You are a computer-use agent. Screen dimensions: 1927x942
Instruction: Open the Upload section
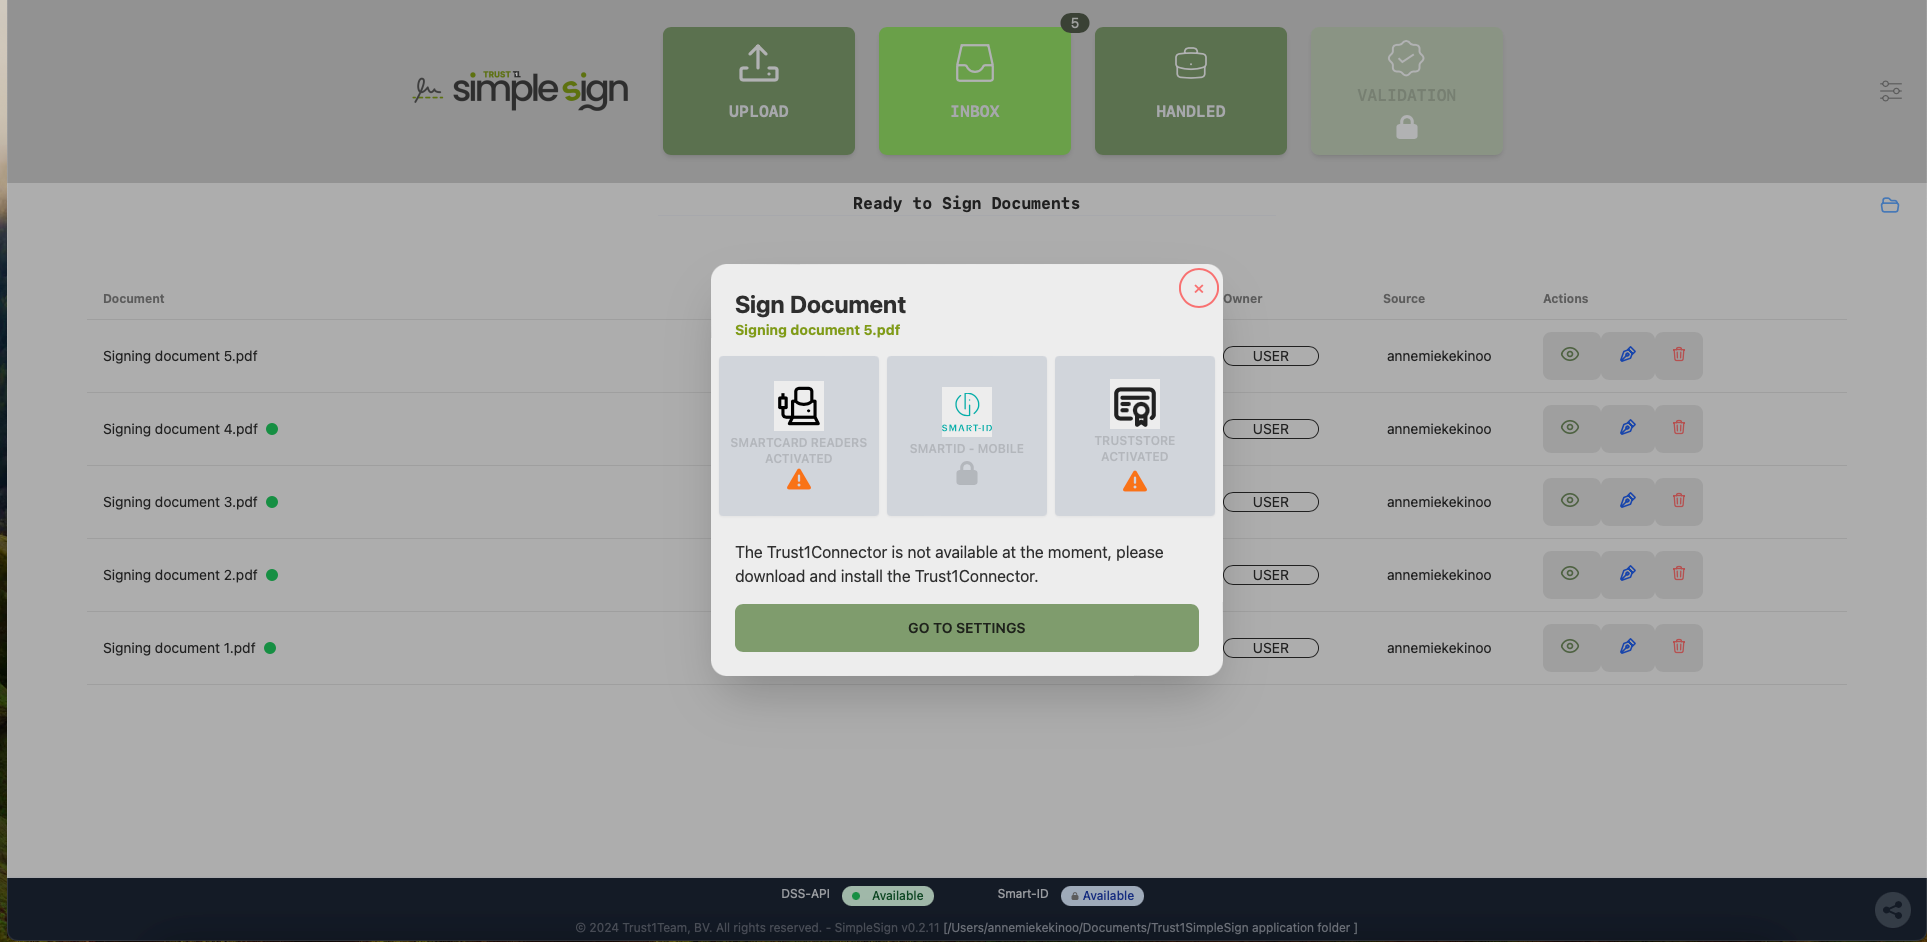click(759, 91)
